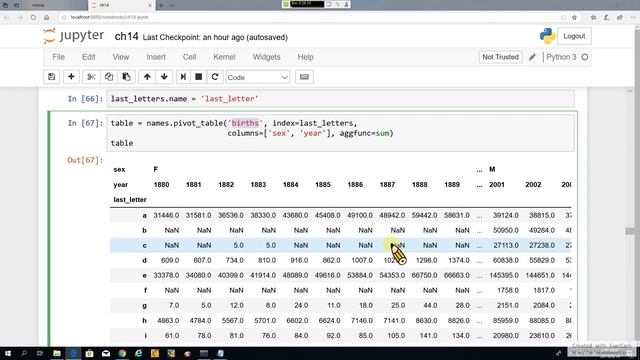Click the 609.0 cell in row d
Screen dimensions: 640x360
point(170,260)
